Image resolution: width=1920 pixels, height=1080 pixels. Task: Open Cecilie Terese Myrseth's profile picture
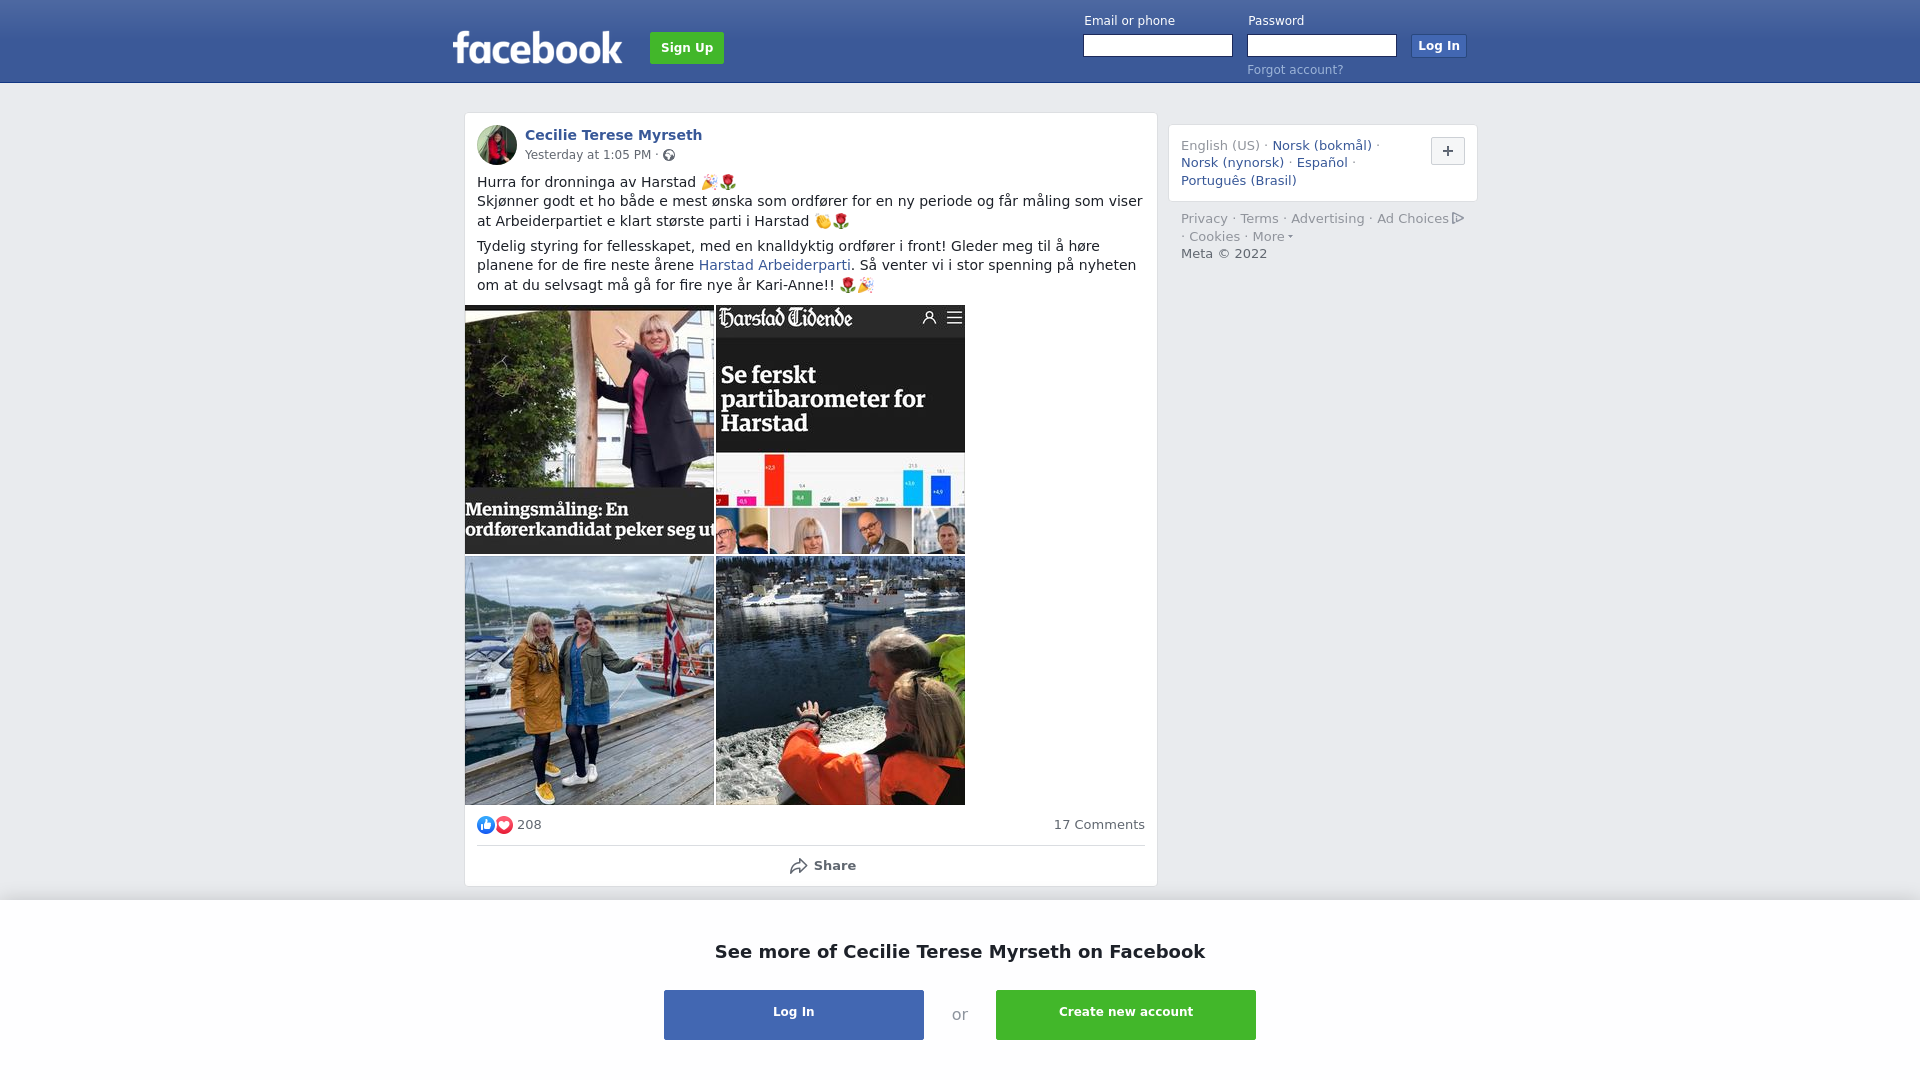pos(497,145)
